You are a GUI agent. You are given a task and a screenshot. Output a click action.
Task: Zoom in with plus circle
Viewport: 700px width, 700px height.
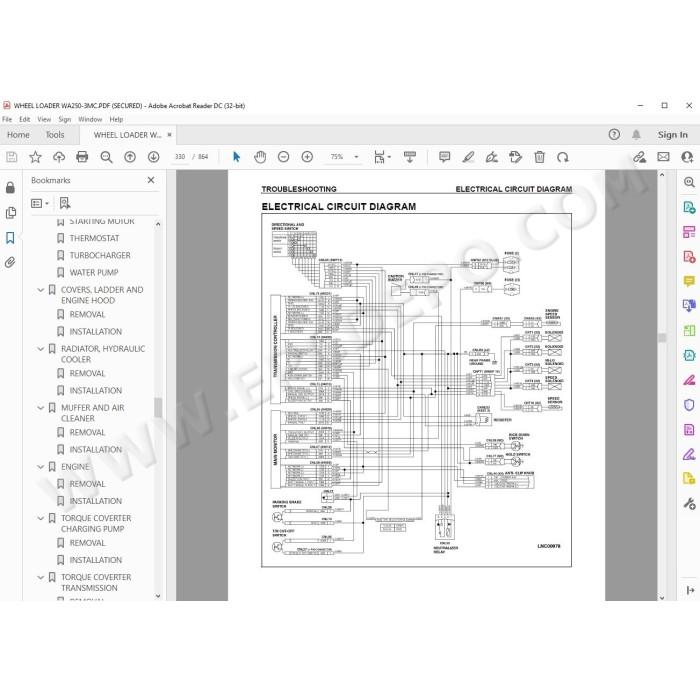307,157
